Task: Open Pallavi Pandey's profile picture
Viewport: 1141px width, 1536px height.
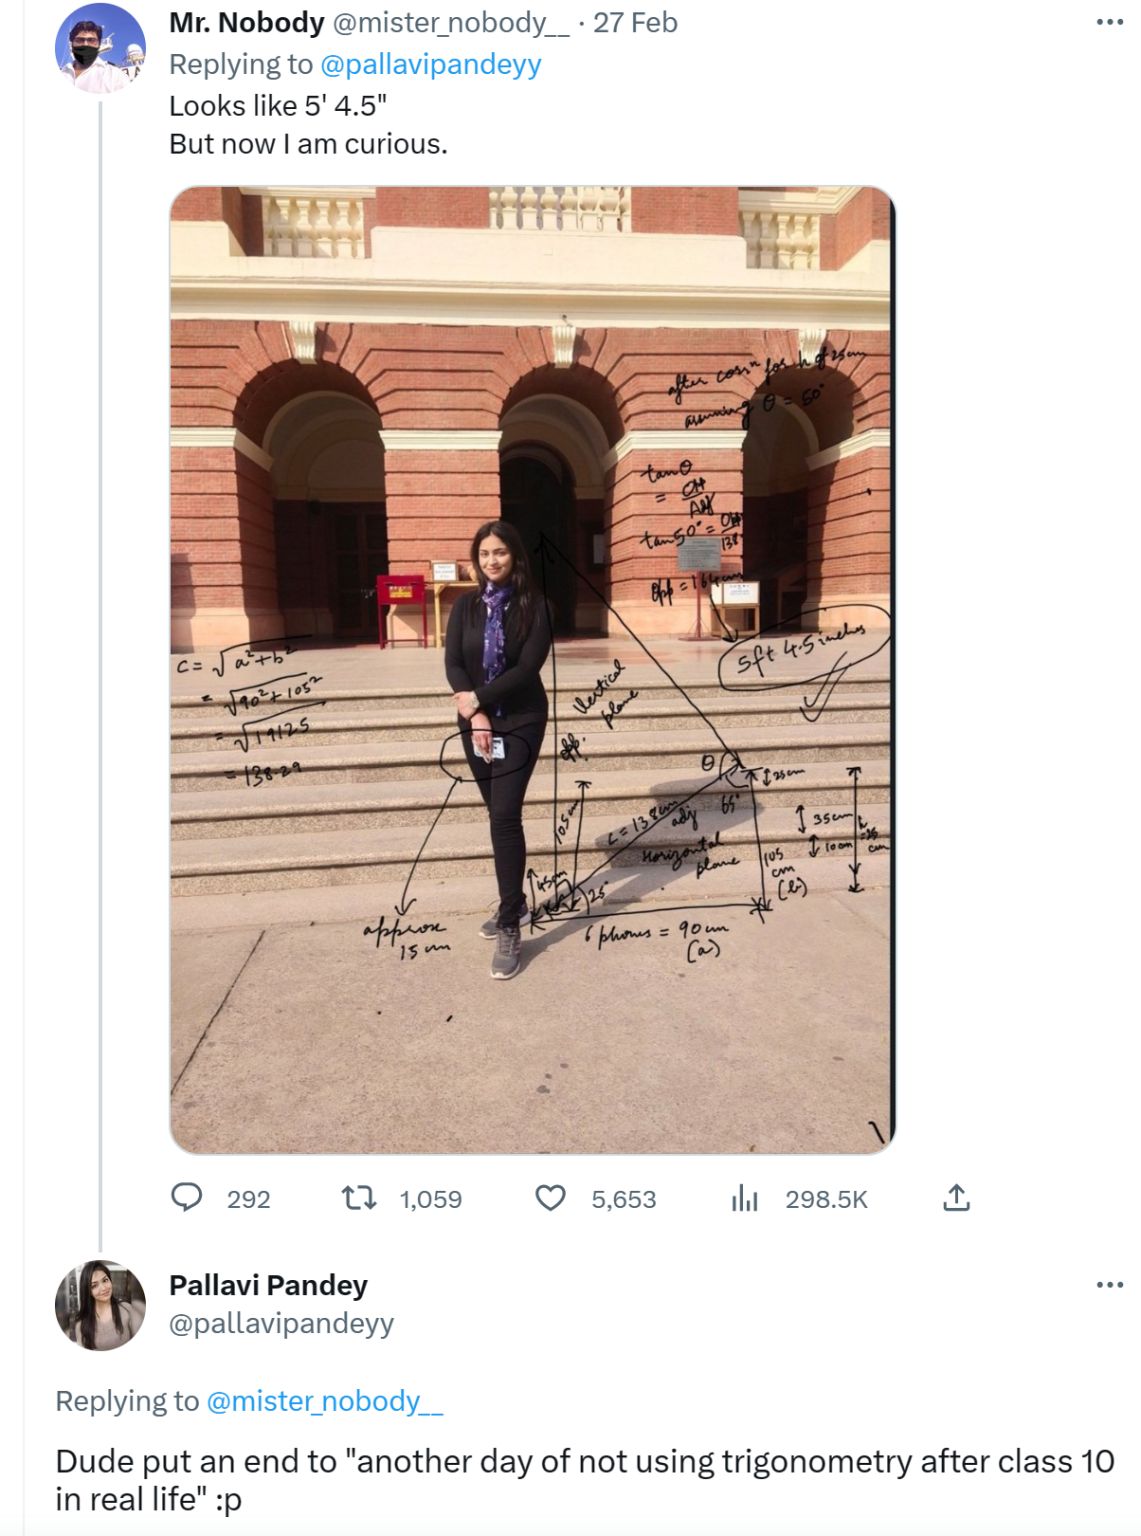Action: [100, 1305]
